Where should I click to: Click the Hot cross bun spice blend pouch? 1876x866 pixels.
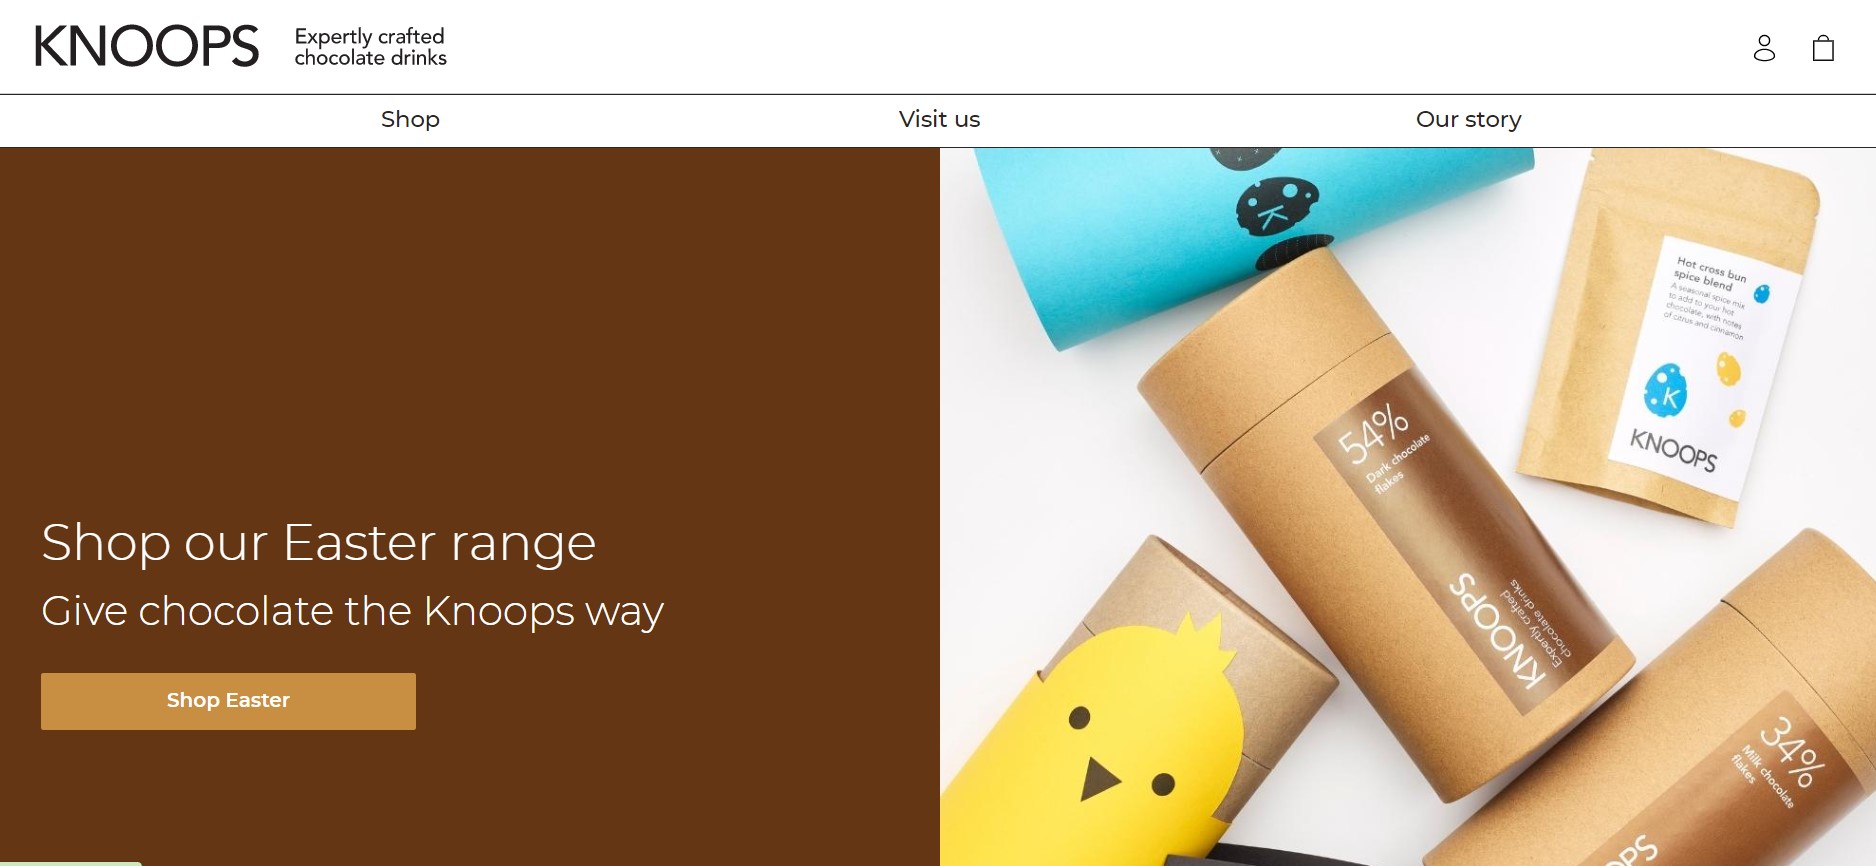[x=1670, y=340]
